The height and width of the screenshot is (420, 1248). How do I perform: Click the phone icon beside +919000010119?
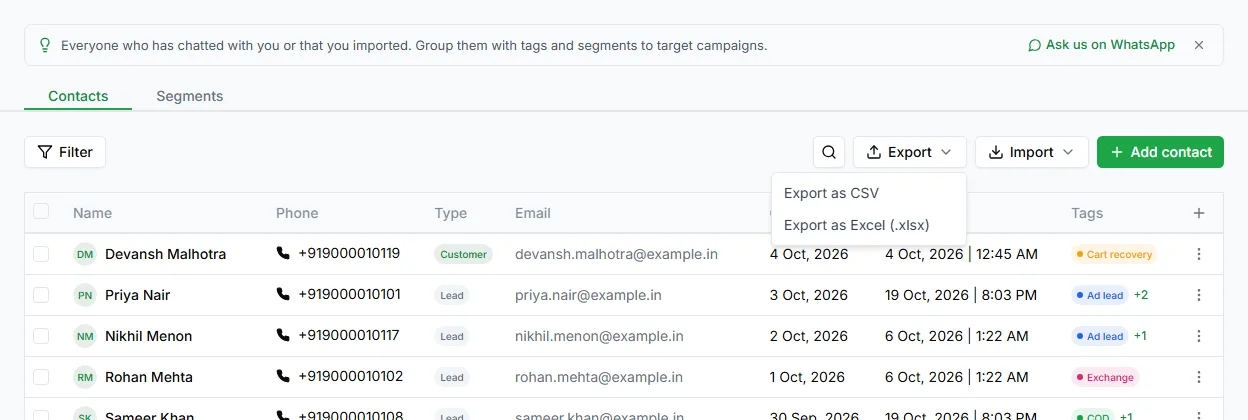point(283,253)
